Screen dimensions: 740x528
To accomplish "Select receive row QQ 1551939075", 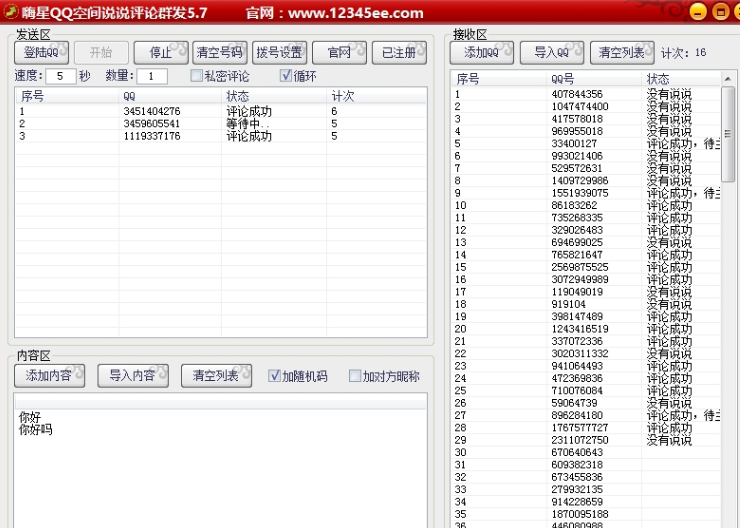I will 586,193.
